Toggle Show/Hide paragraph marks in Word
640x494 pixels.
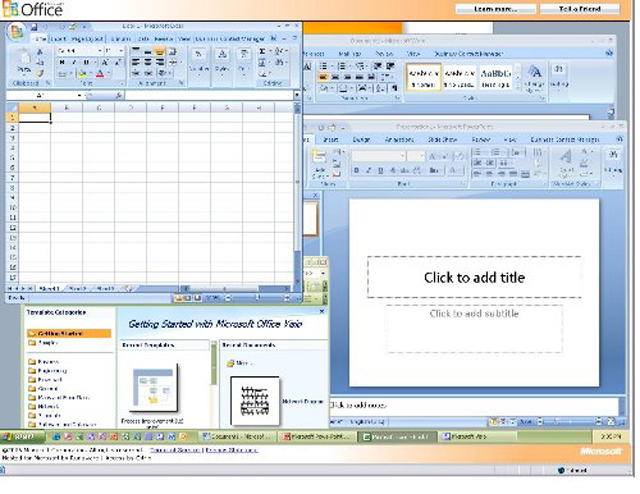(x=394, y=87)
